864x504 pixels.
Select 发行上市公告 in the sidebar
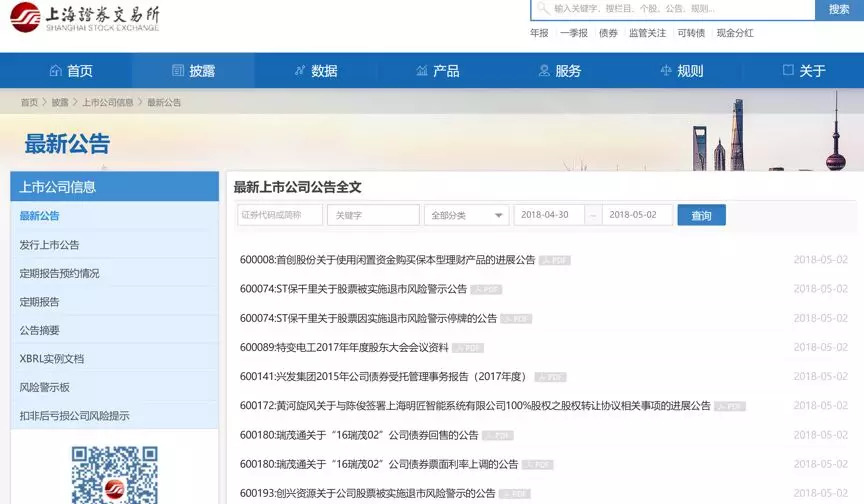115,245
